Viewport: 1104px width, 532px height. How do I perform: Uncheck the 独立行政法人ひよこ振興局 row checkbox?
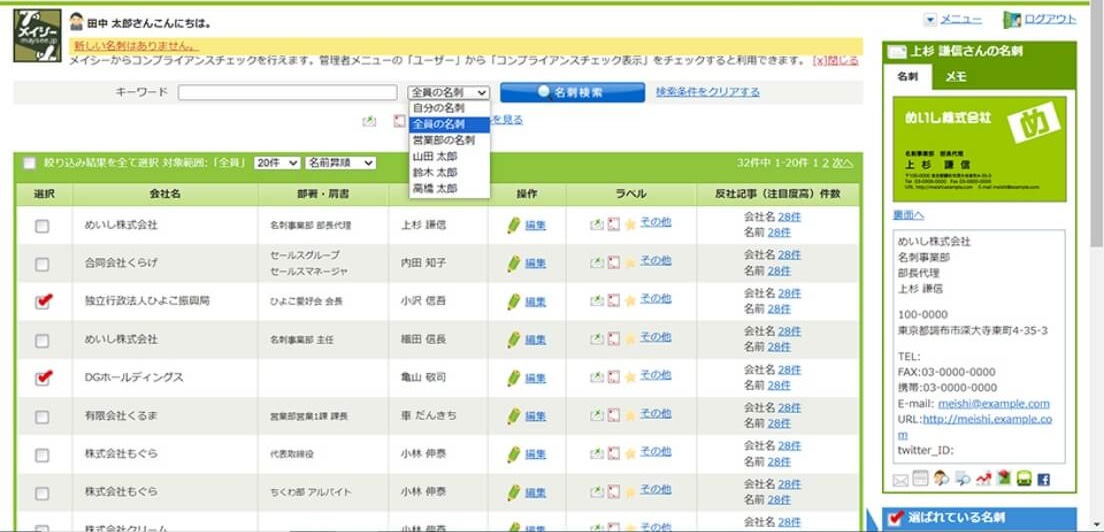[x=42, y=301]
